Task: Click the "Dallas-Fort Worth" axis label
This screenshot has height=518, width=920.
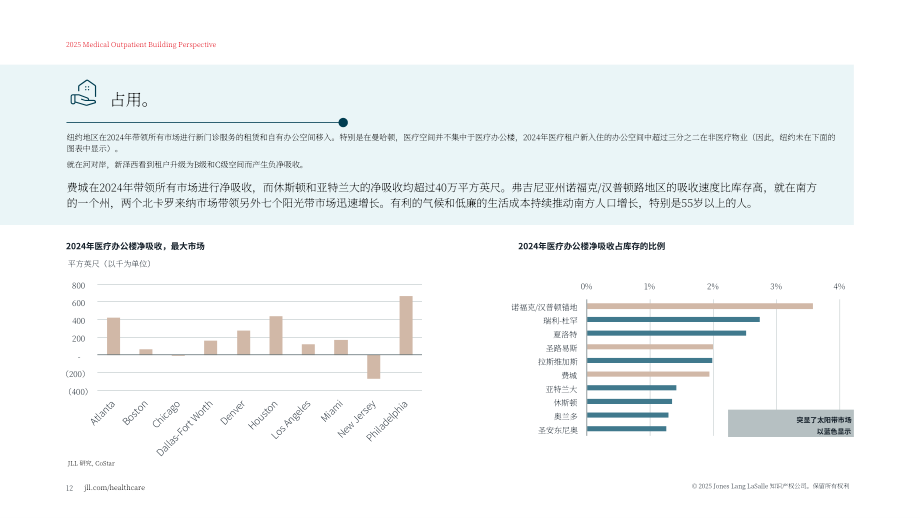Action: (184, 429)
